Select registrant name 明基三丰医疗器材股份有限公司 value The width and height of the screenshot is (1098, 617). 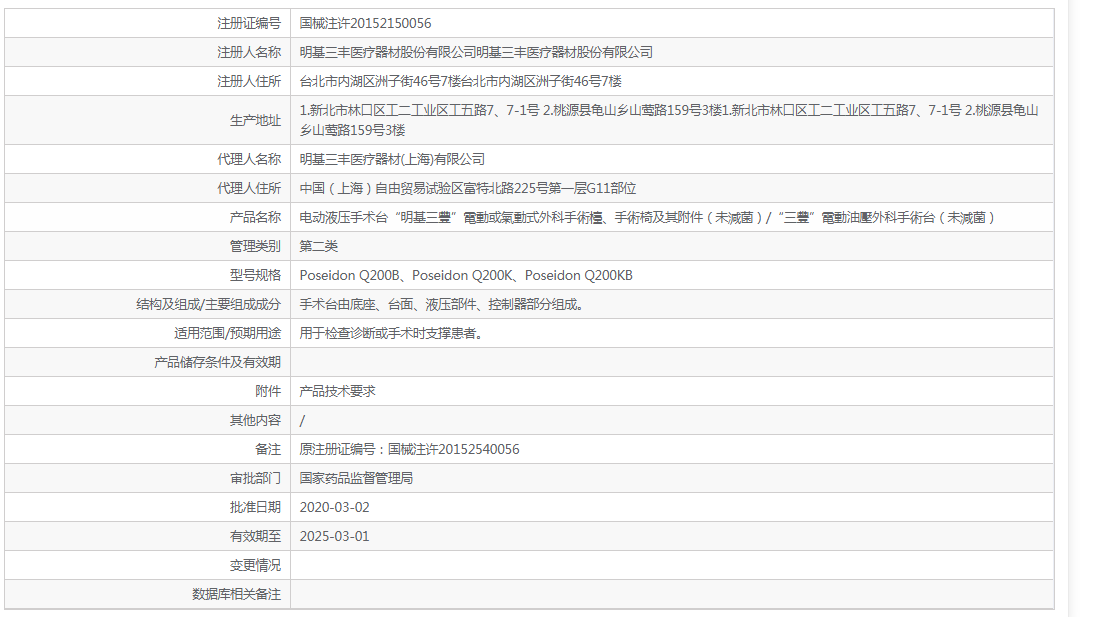coord(476,53)
